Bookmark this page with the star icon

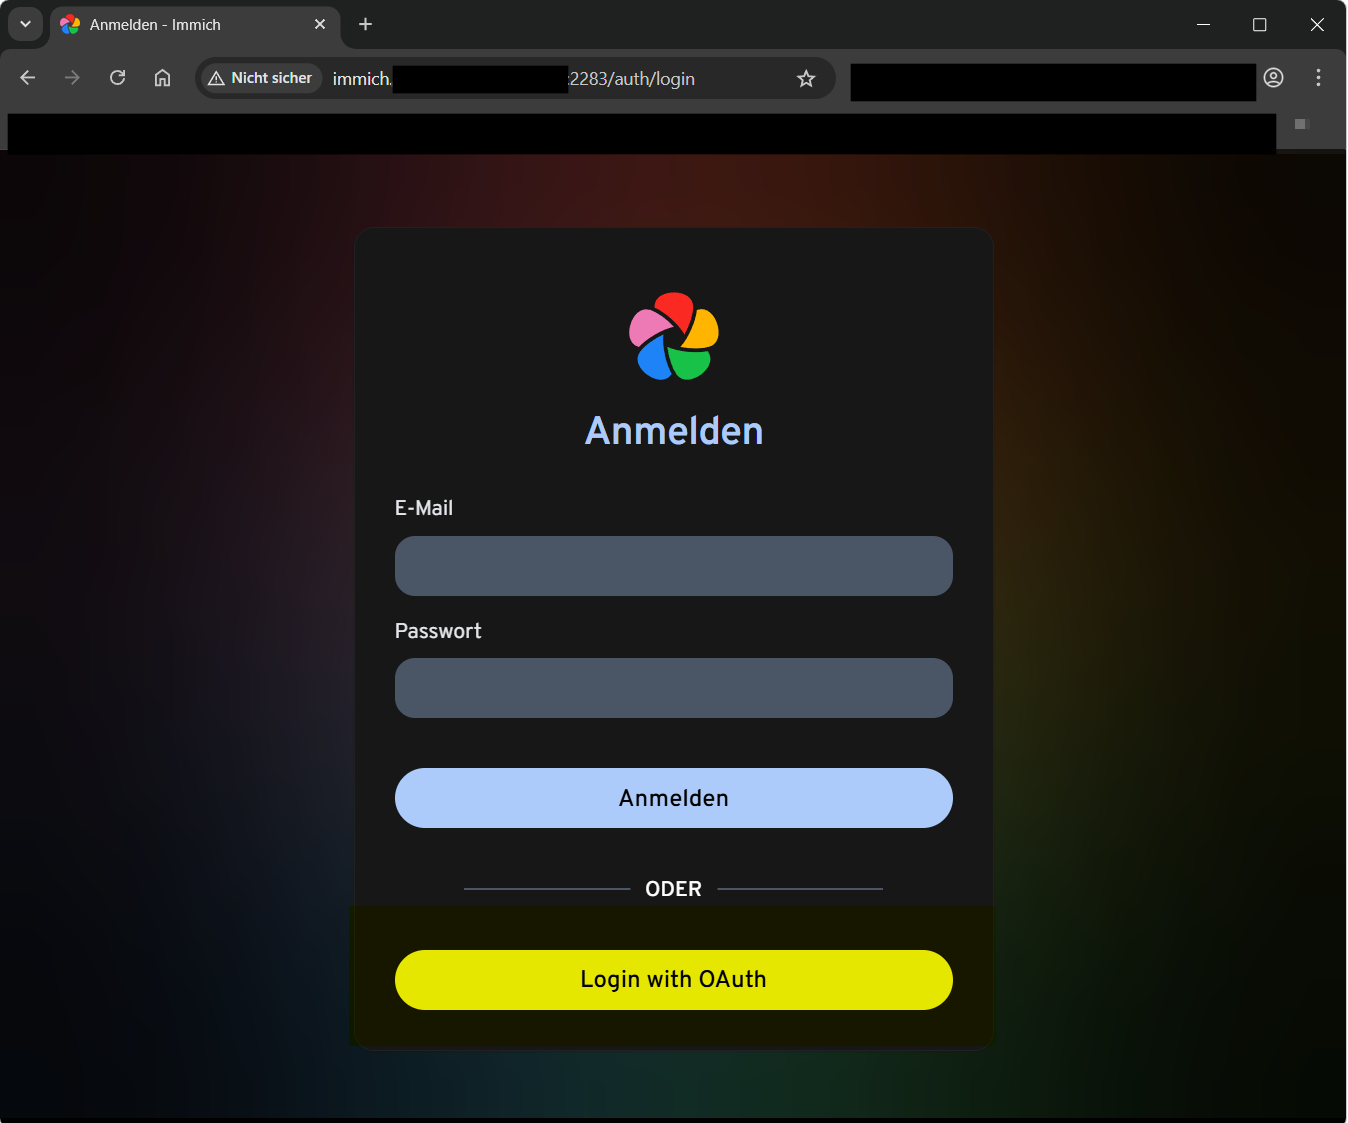click(x=806, y=79)
